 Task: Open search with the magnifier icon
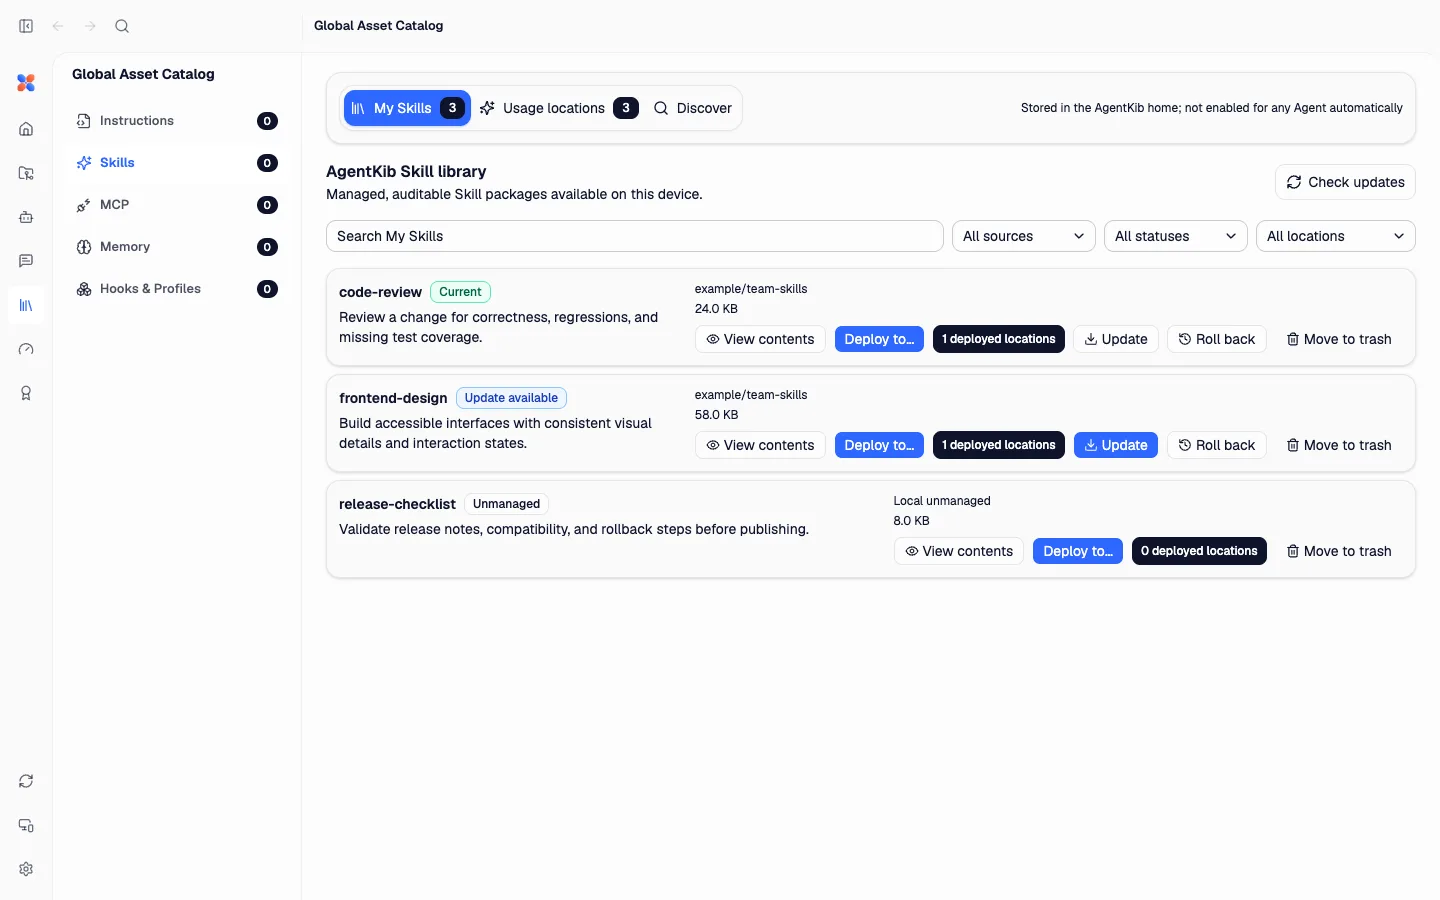tap(122, 26)
